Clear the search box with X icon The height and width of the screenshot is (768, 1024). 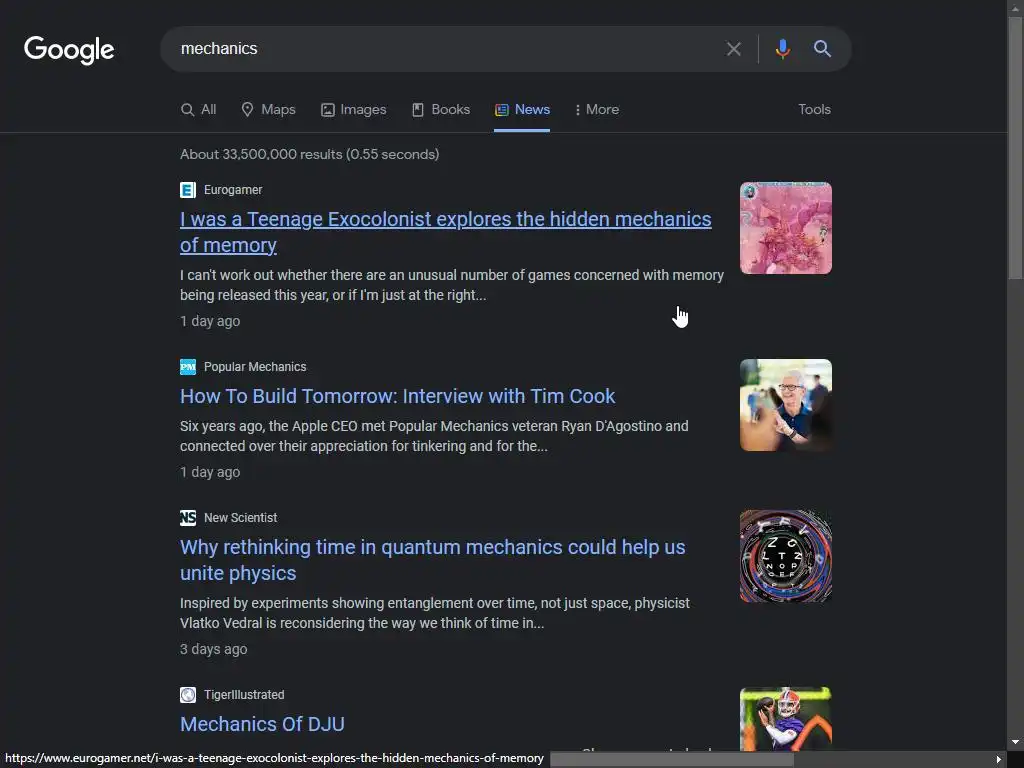(x=733, y=49)
